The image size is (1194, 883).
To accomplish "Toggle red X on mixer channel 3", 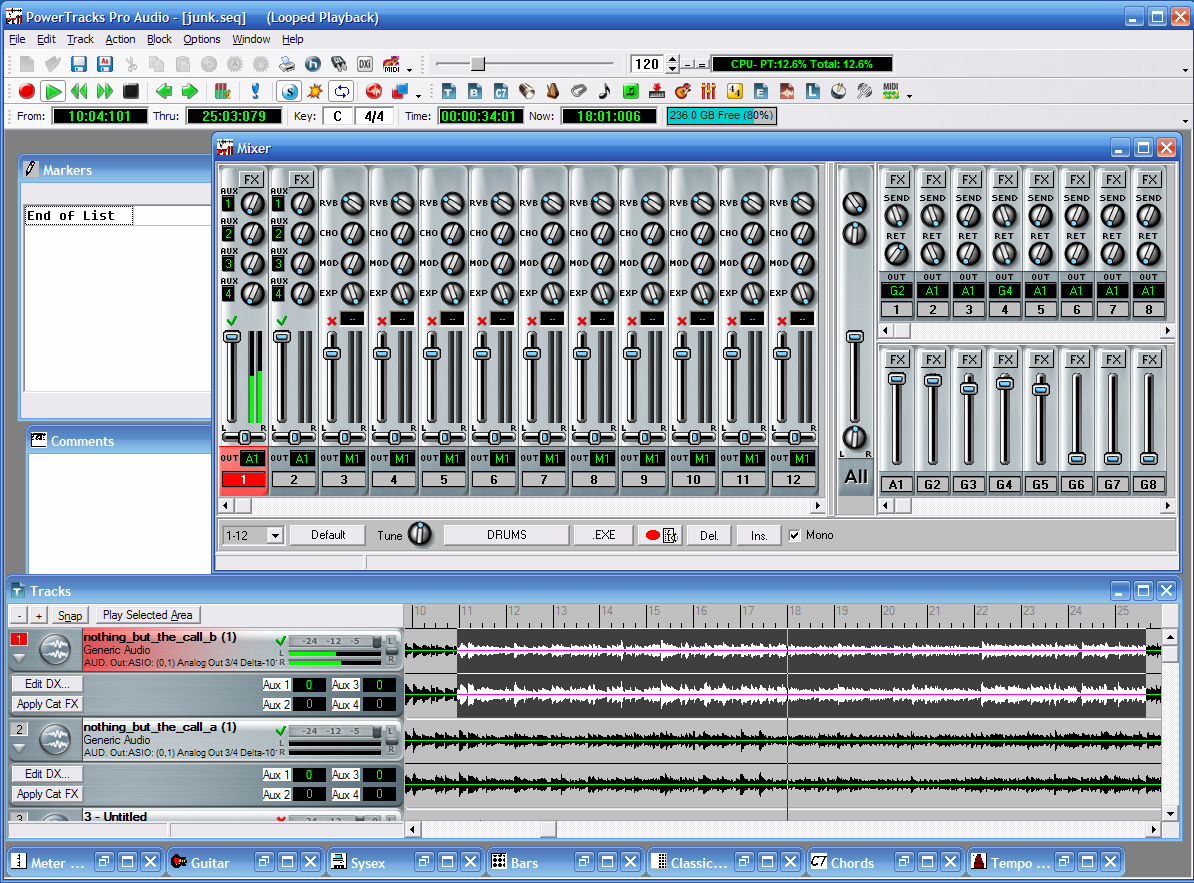I will (x=332, y=320).
